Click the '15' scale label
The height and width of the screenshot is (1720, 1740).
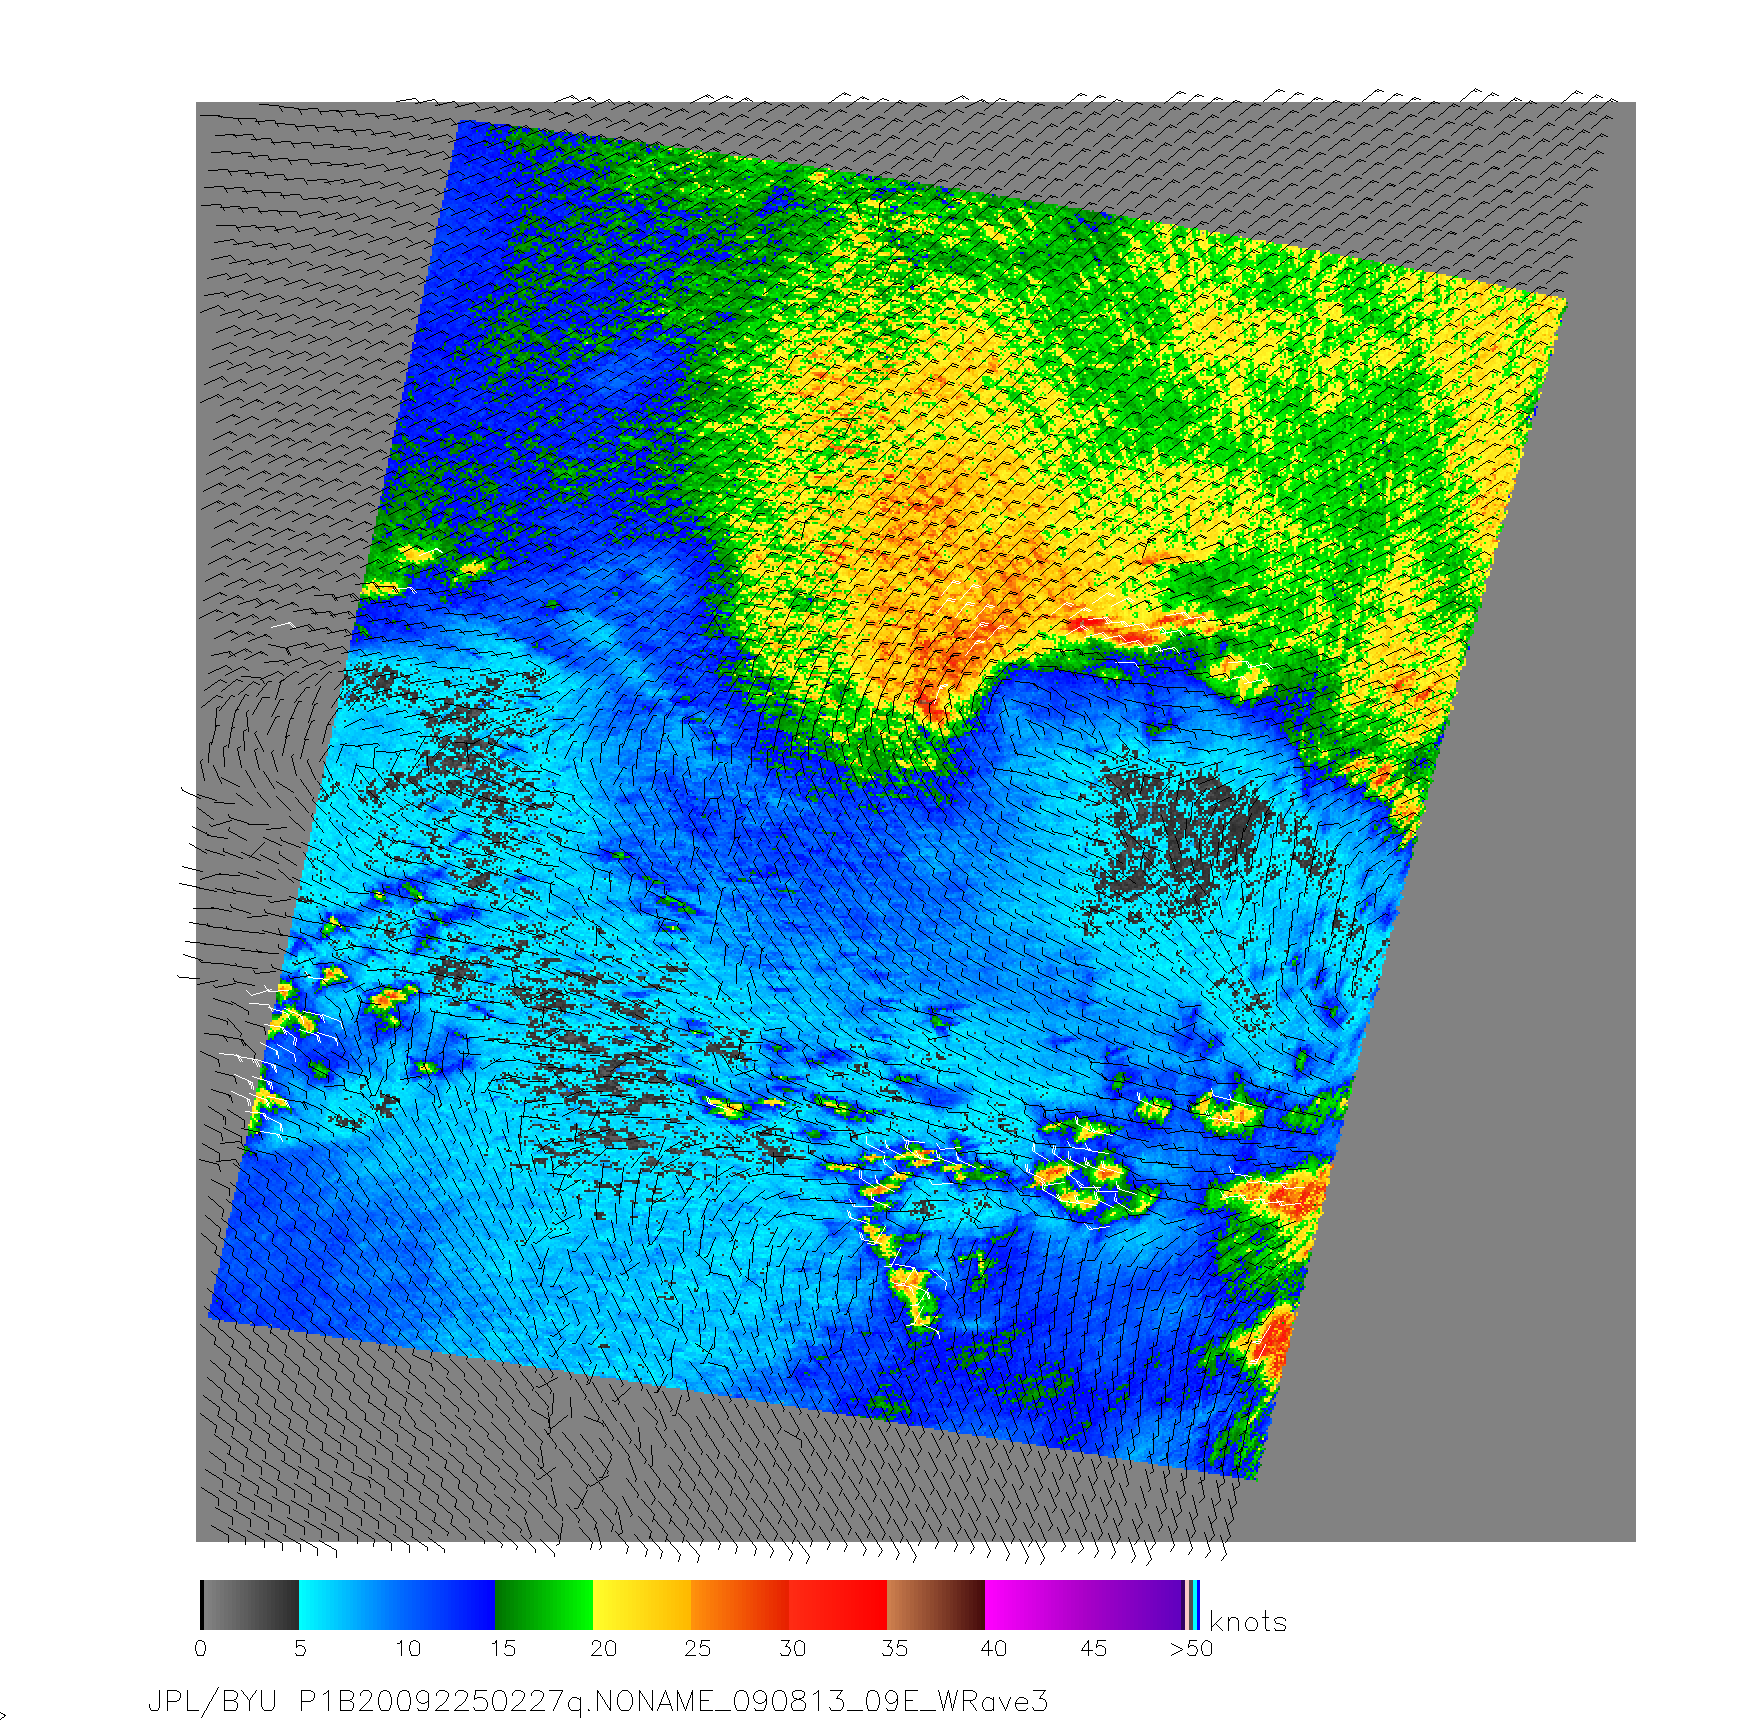click(x=503, y=1648)
